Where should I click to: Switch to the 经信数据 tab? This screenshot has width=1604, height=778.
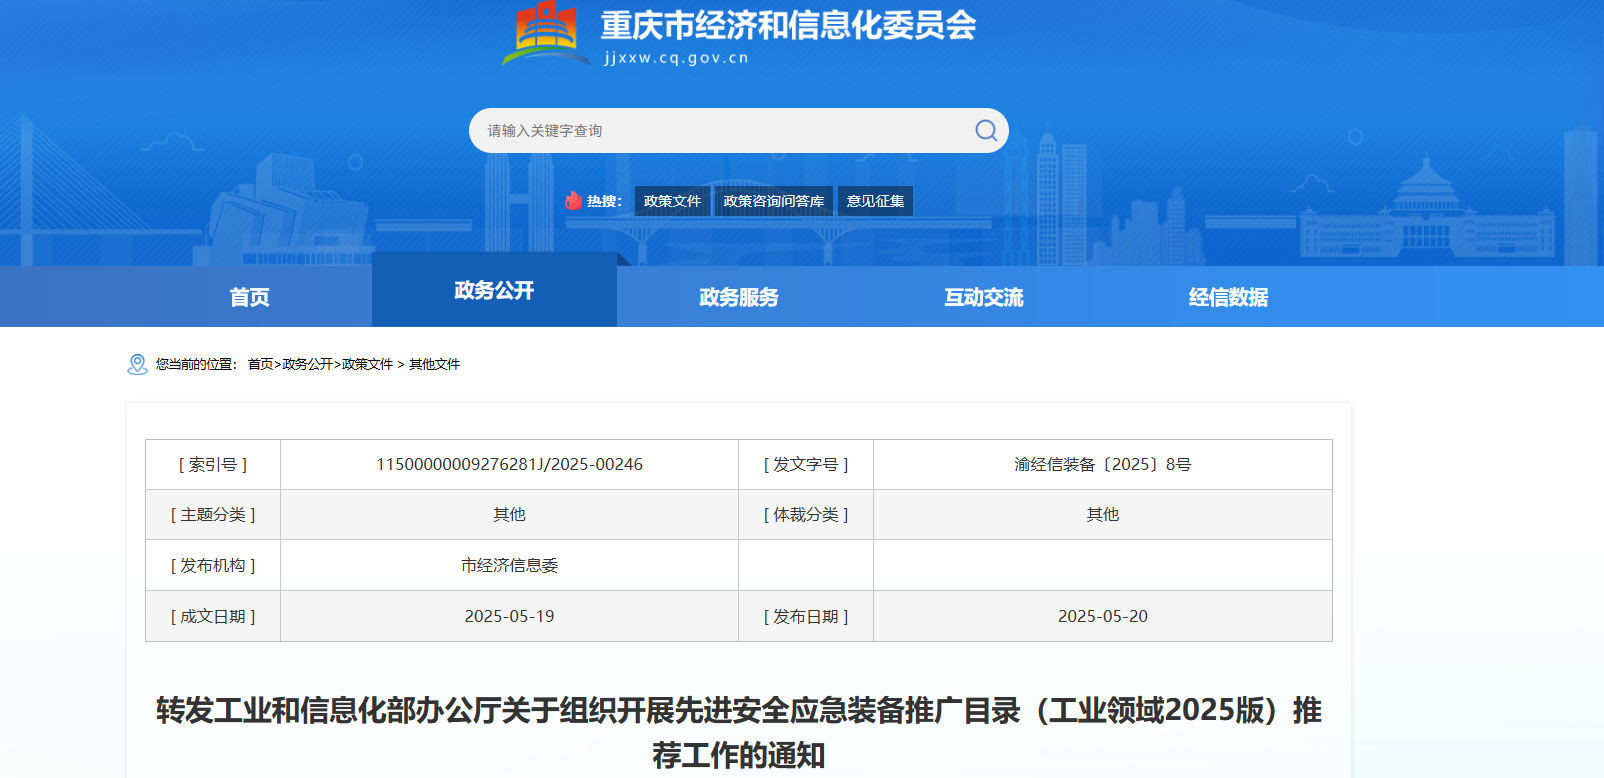pyautogui.click(x=1228, y=297)
